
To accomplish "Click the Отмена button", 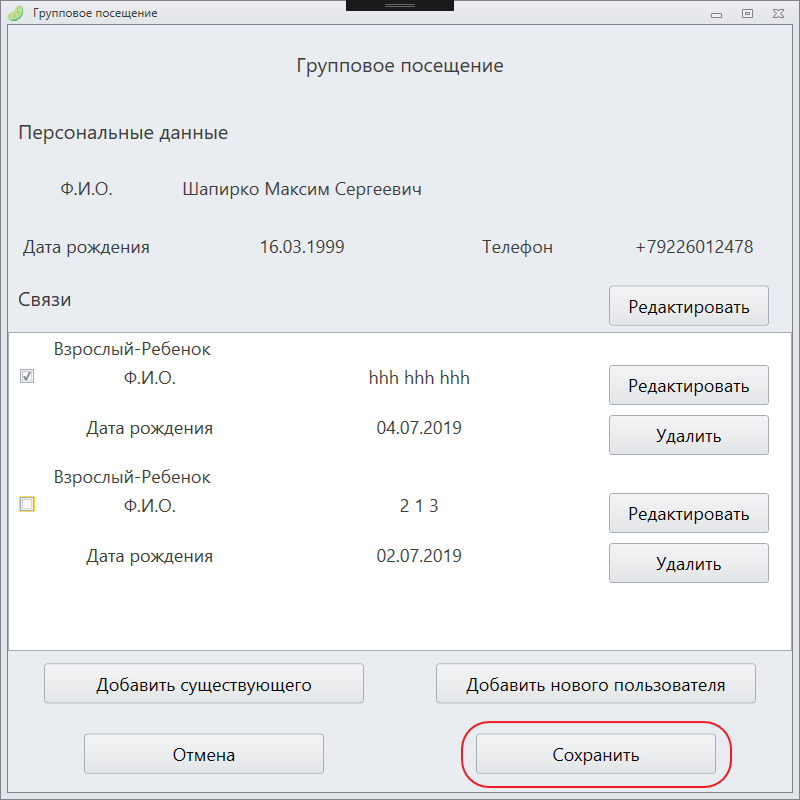I will coord(204,754).
